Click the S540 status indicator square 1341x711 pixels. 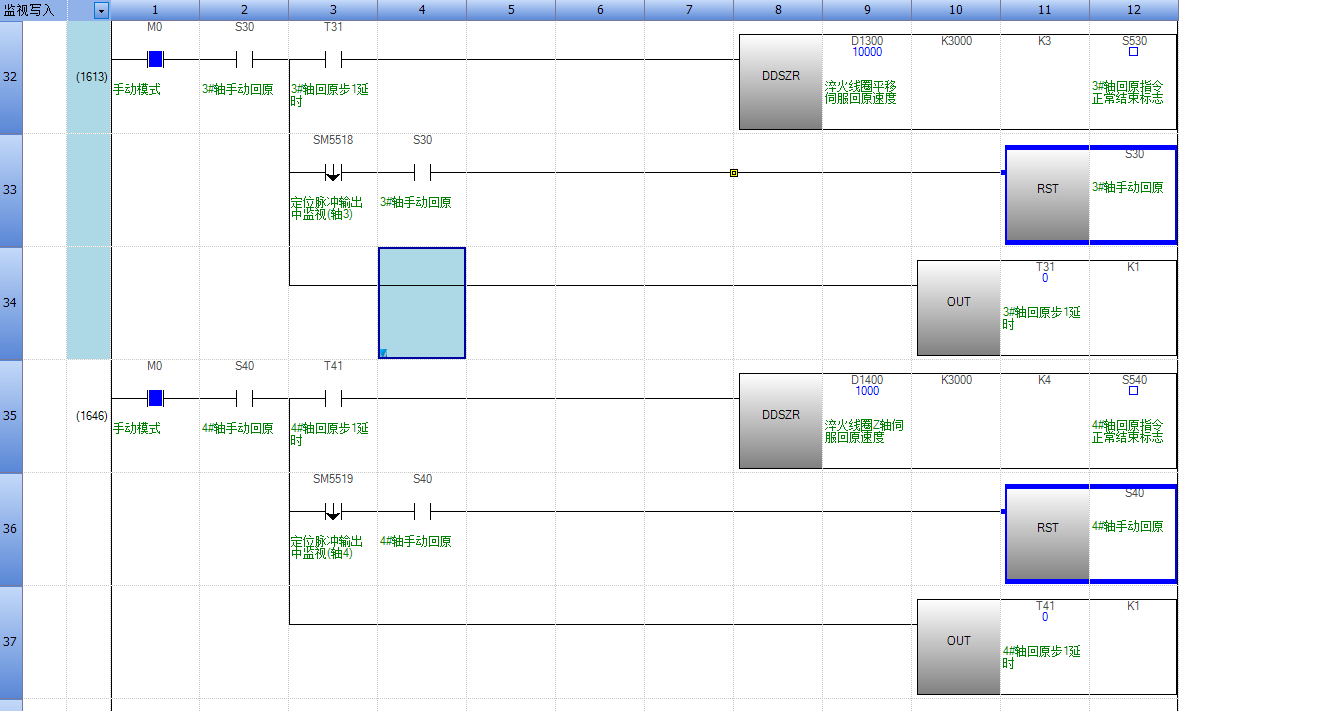tap(1133, 391)
